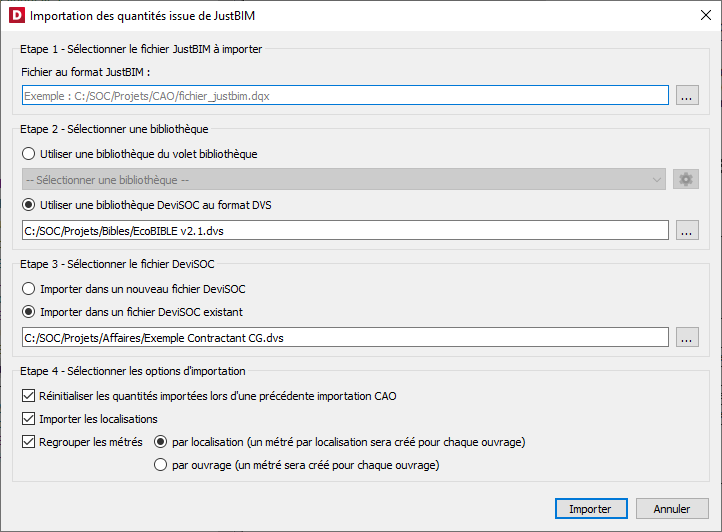Click the Annuler button
Viewport: 722px width, 532px height.
pyautogui.click(x=672, y=509)
